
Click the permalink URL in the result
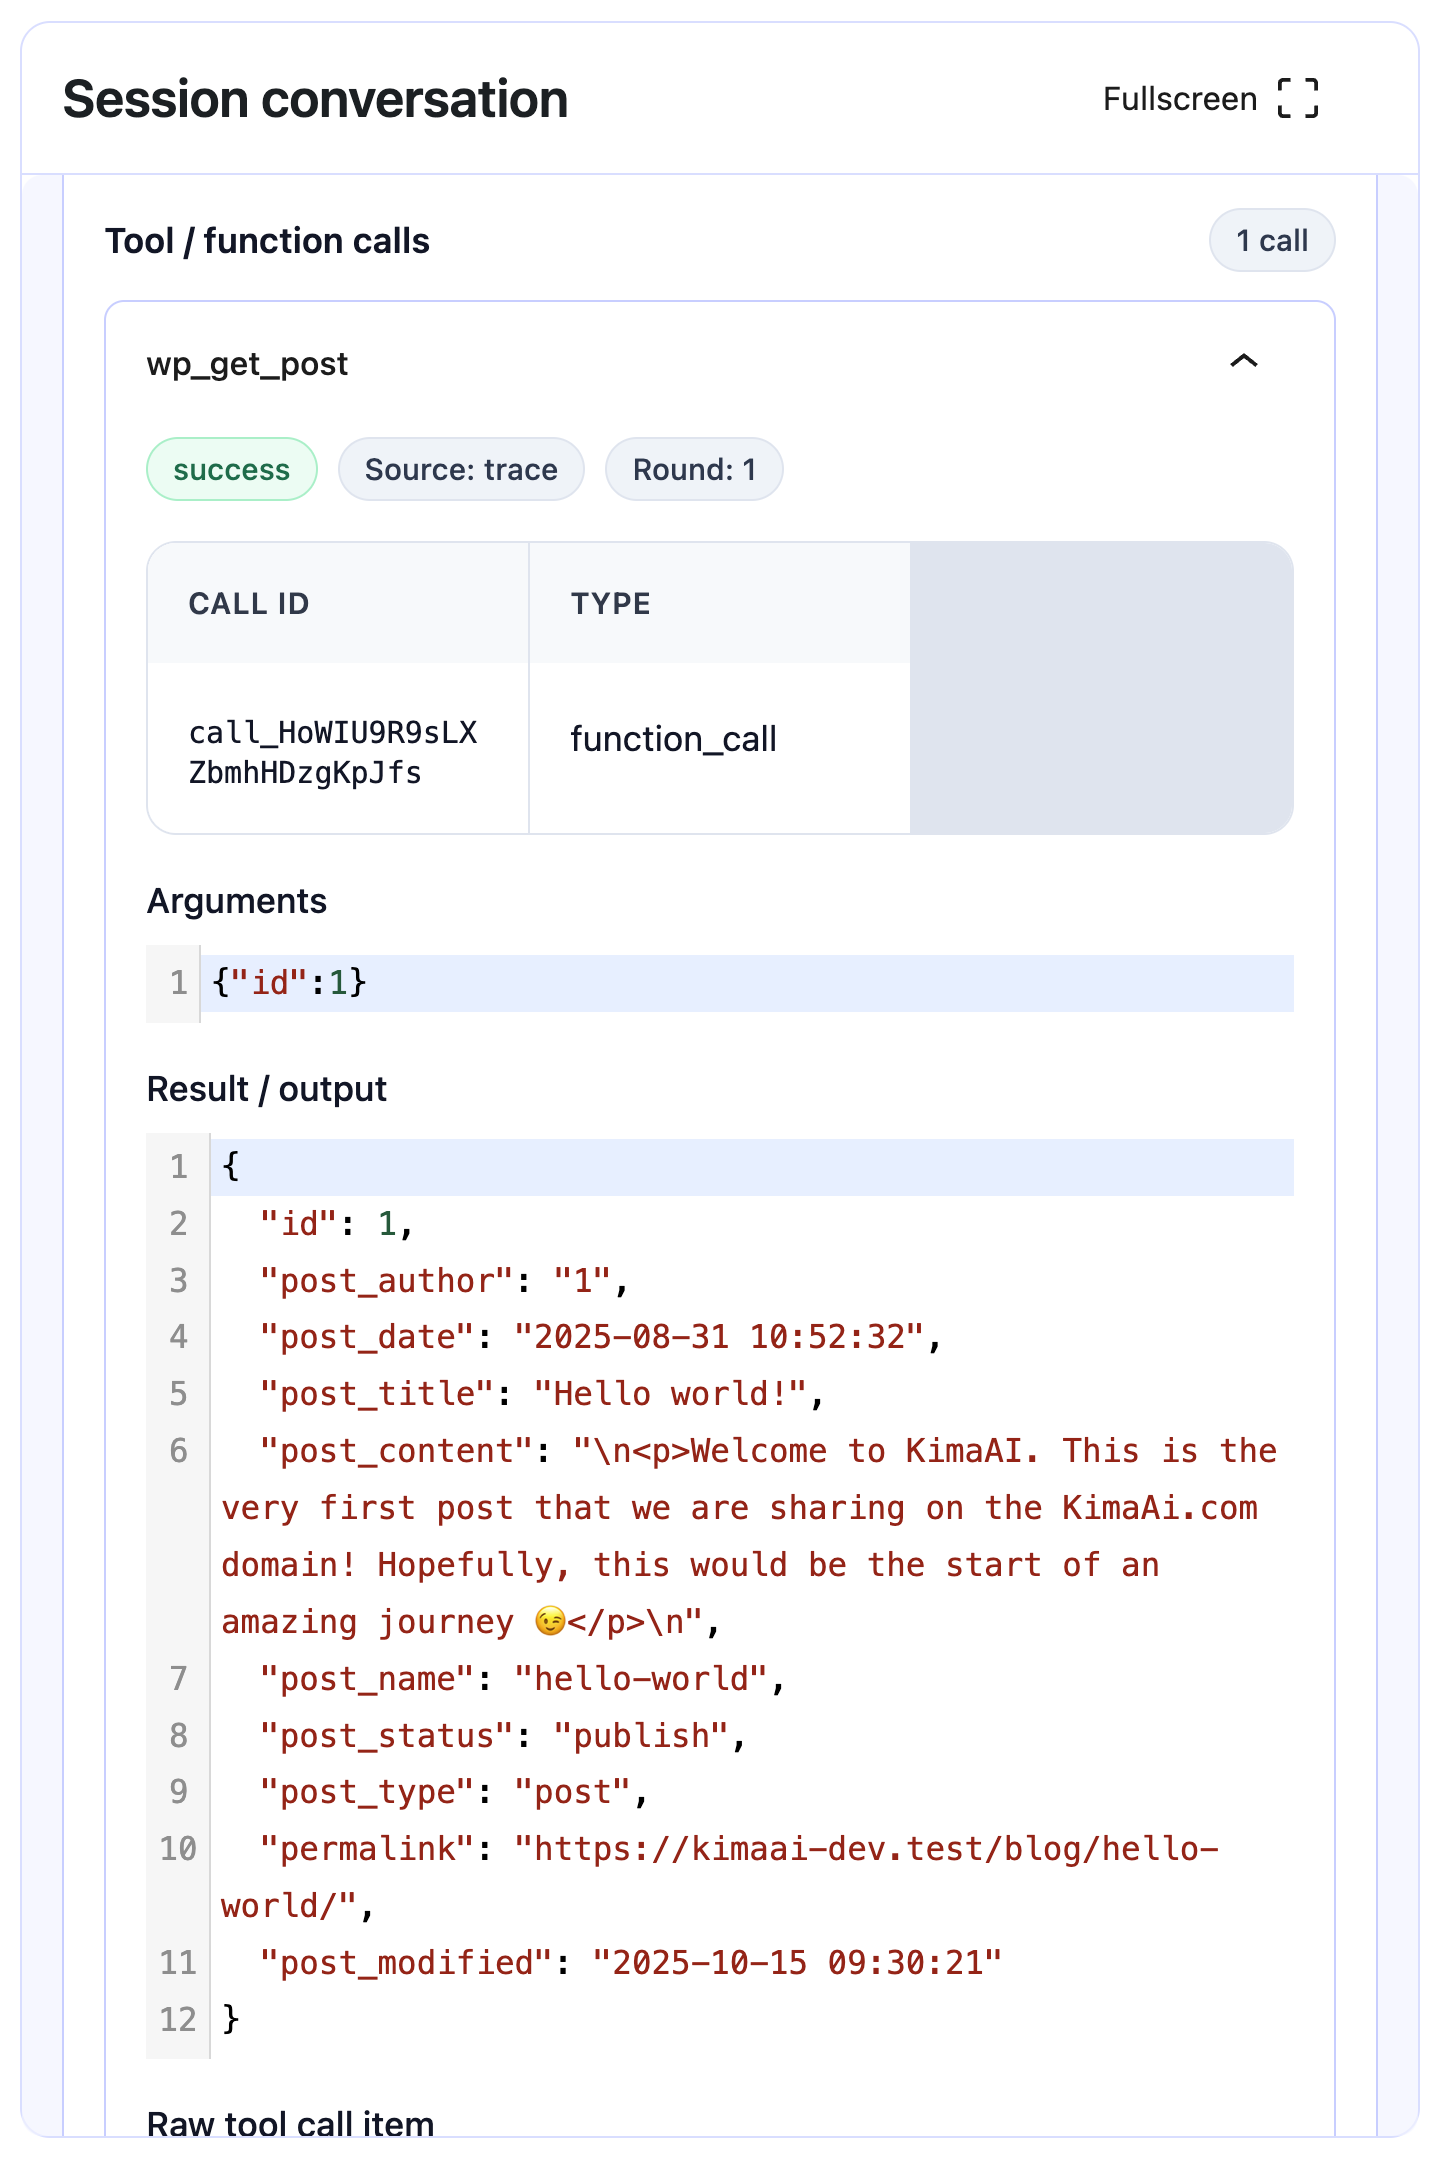[x=865, y=1849]
